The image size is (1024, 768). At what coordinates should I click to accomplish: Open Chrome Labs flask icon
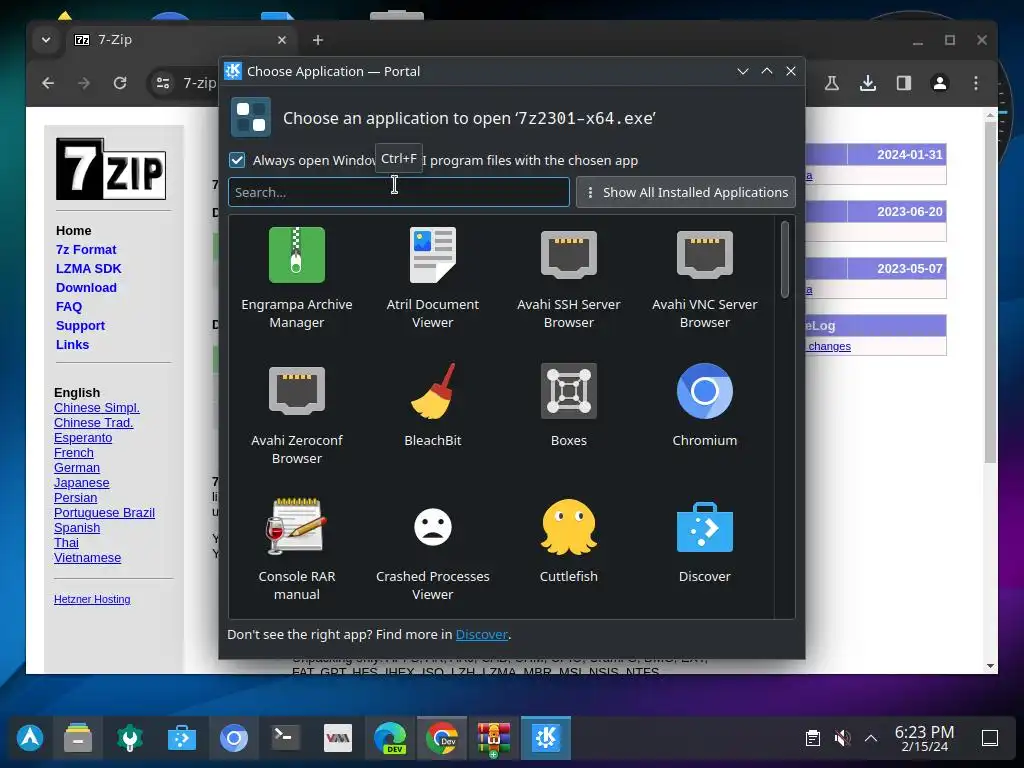pos(831,83)
